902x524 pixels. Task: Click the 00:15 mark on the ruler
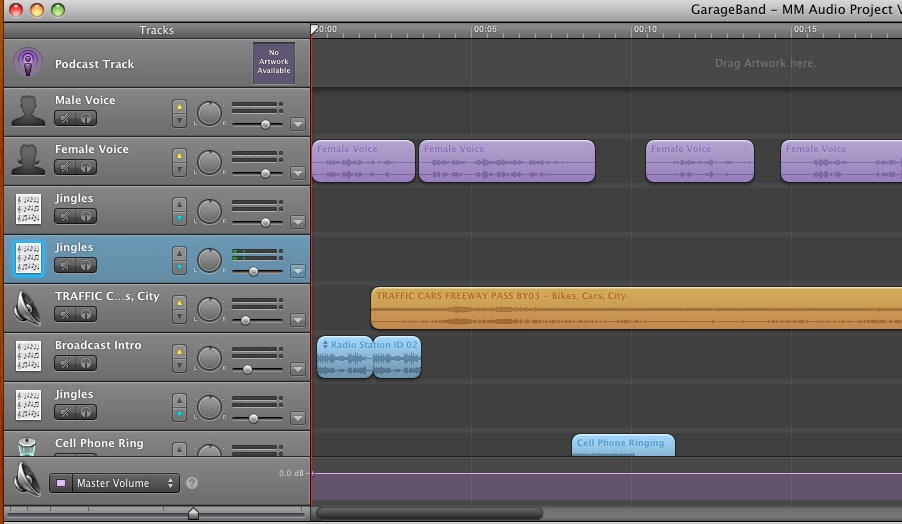(x=804, y=29)
